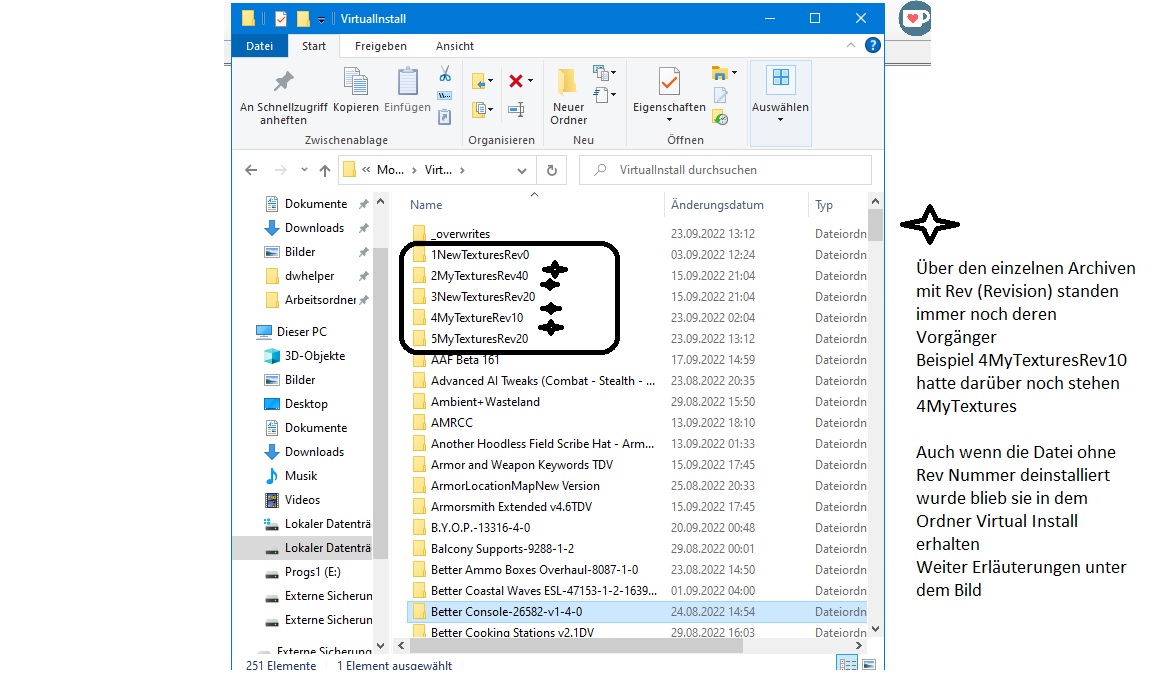Click the blue help question mark icon
1152x681 pixels.
(872, 46)
